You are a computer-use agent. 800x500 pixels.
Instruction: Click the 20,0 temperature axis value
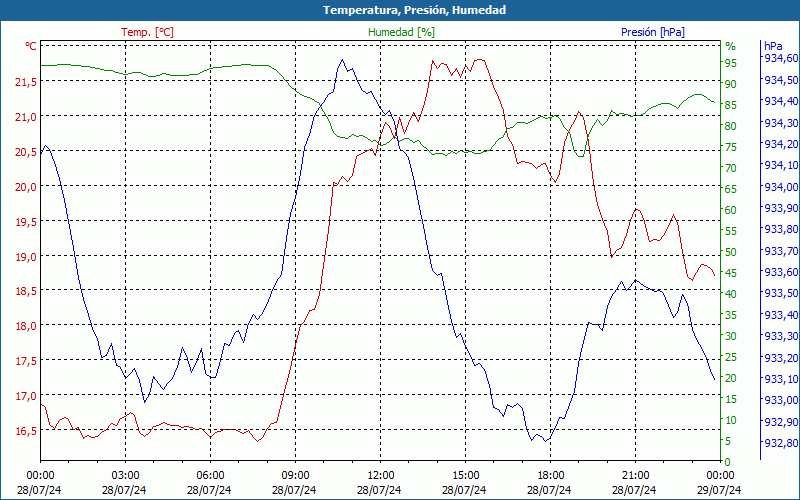(27, 187)
